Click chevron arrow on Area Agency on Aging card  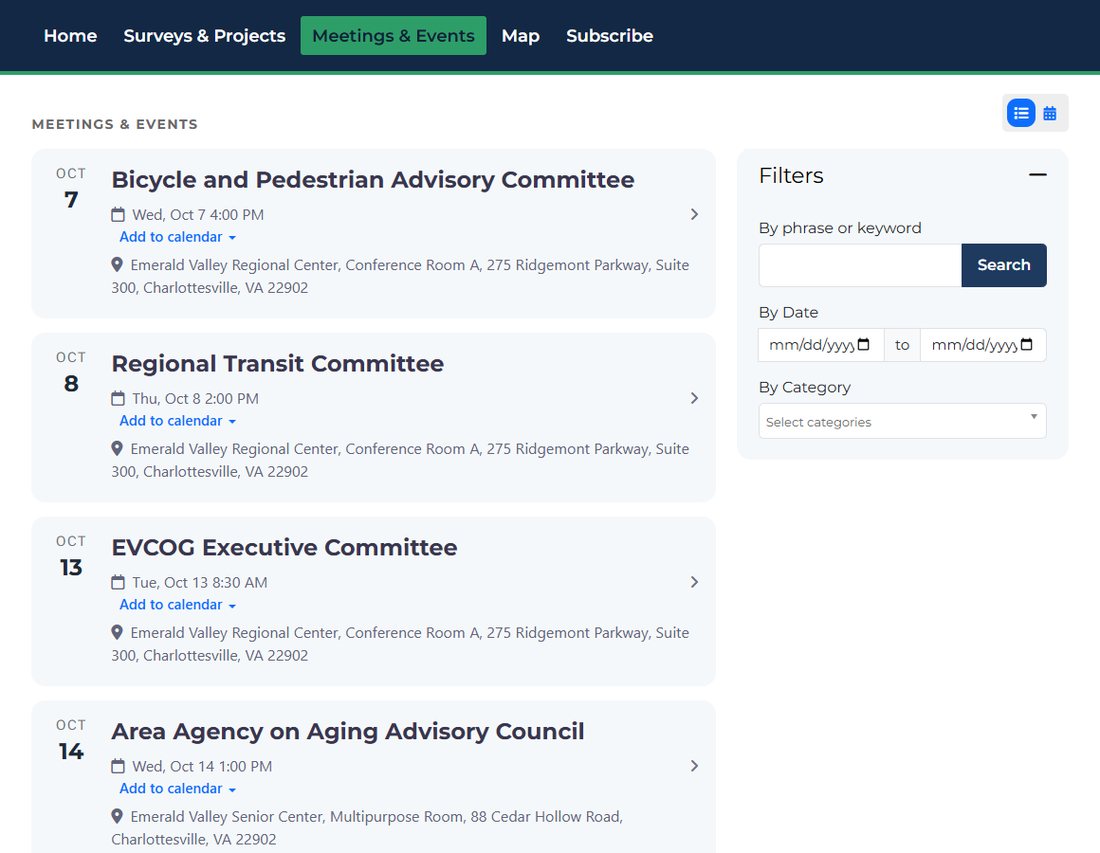coord(694,765)
